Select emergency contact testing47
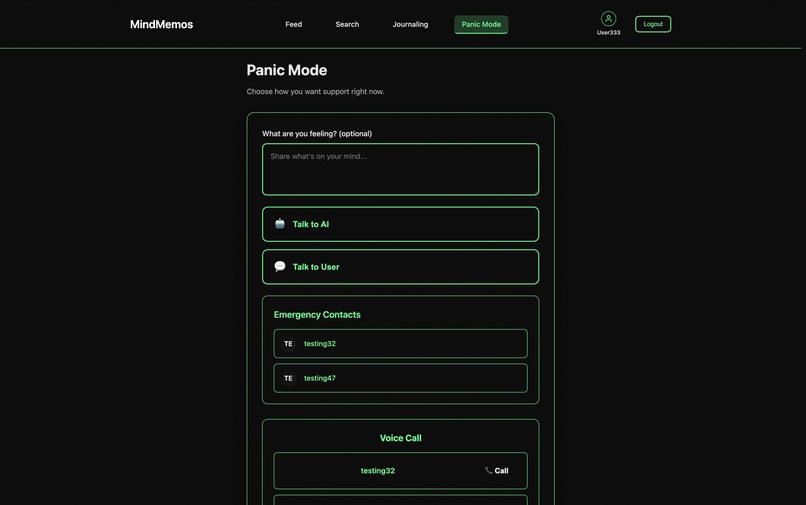Image resolution: width=806 pixels, height=505 pixels. click(400, 378)
